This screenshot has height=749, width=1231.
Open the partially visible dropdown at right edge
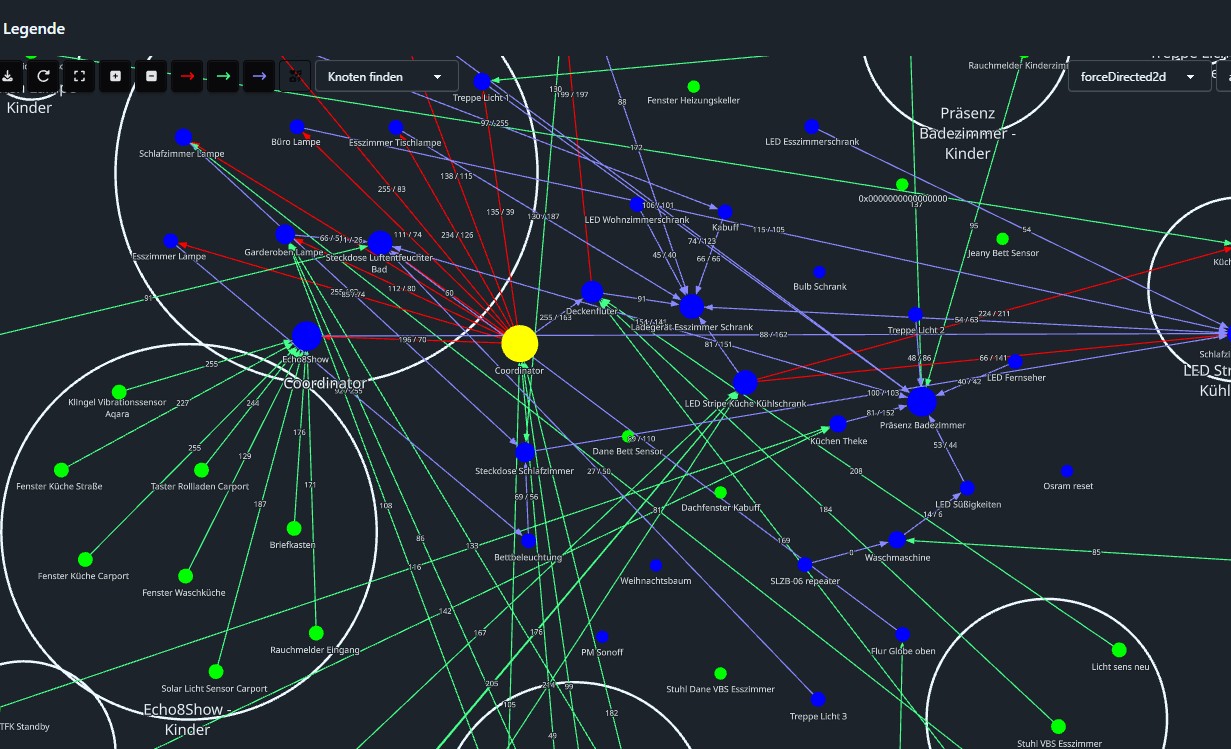(1223, 76)
